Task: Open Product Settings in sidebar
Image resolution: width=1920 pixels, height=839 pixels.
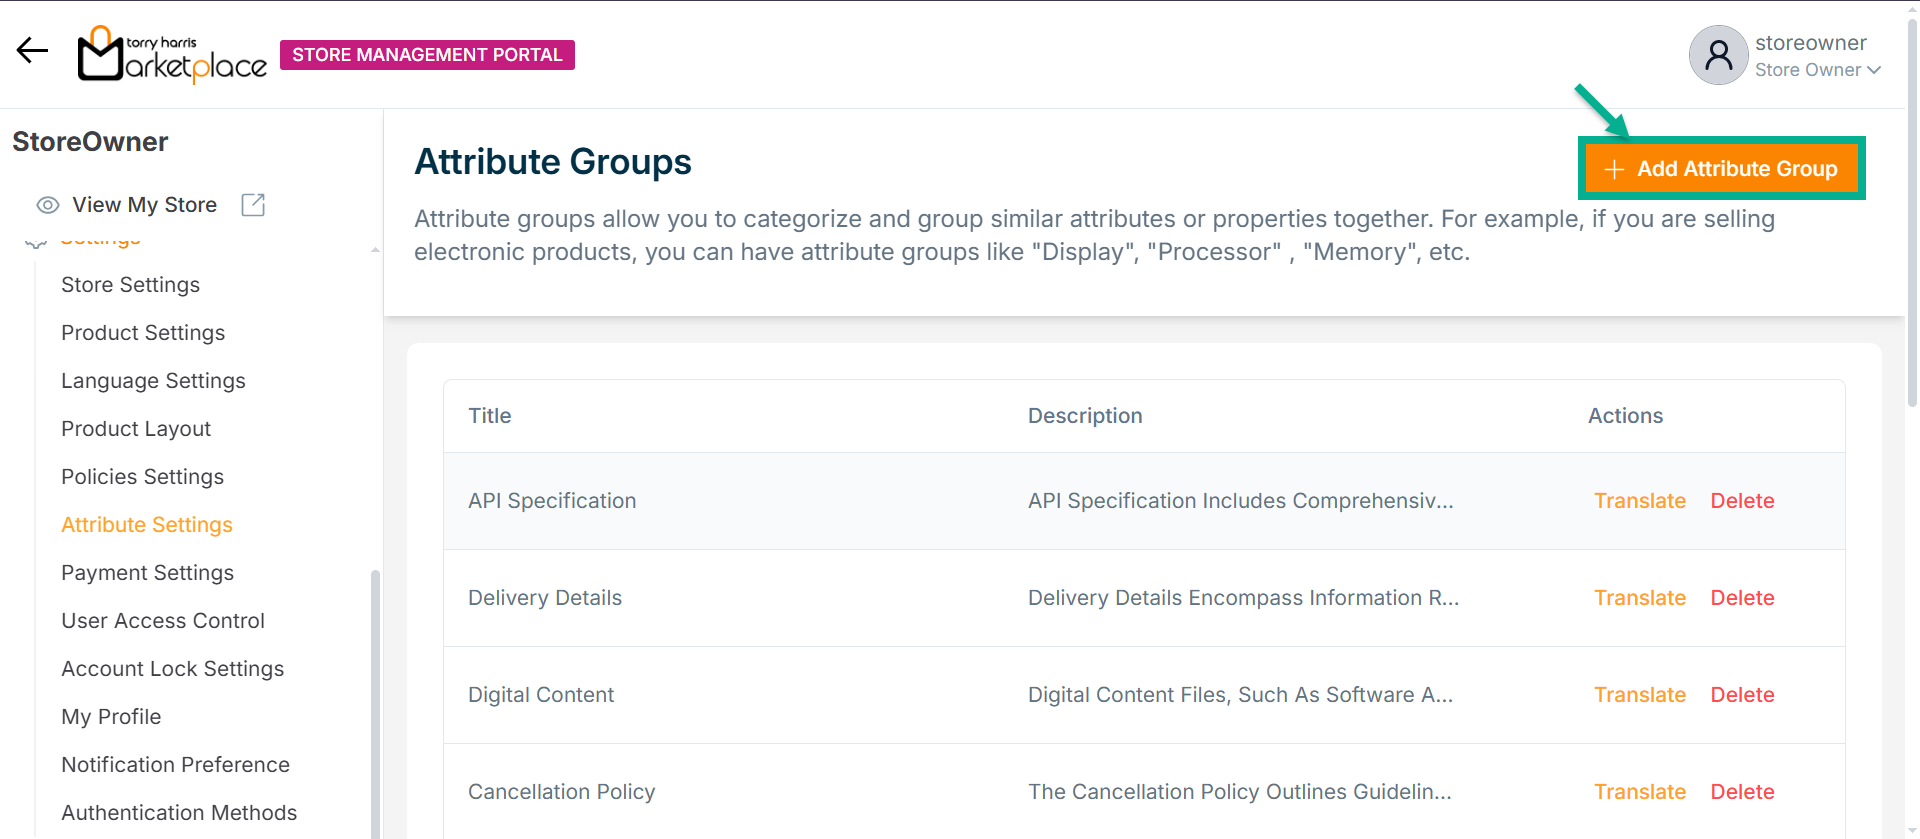Action: 142,333
